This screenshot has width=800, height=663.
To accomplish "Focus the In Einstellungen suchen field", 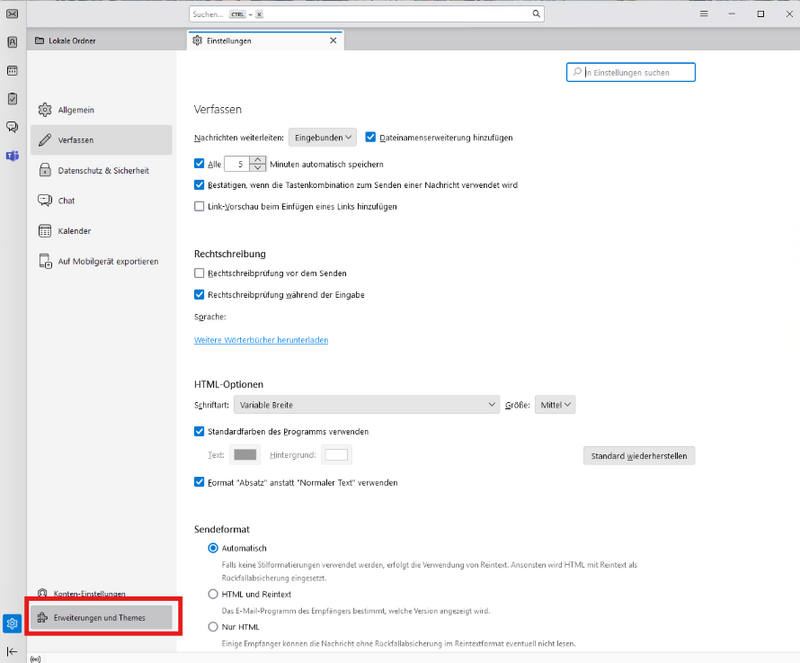I will click(631, 72).
